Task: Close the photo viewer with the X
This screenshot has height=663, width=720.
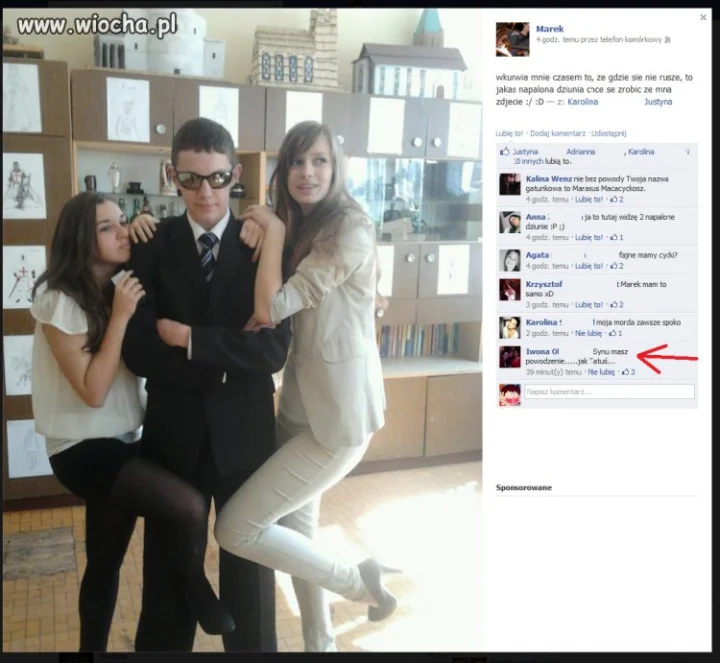Action: pyautogui.click(x=703, y=17)
